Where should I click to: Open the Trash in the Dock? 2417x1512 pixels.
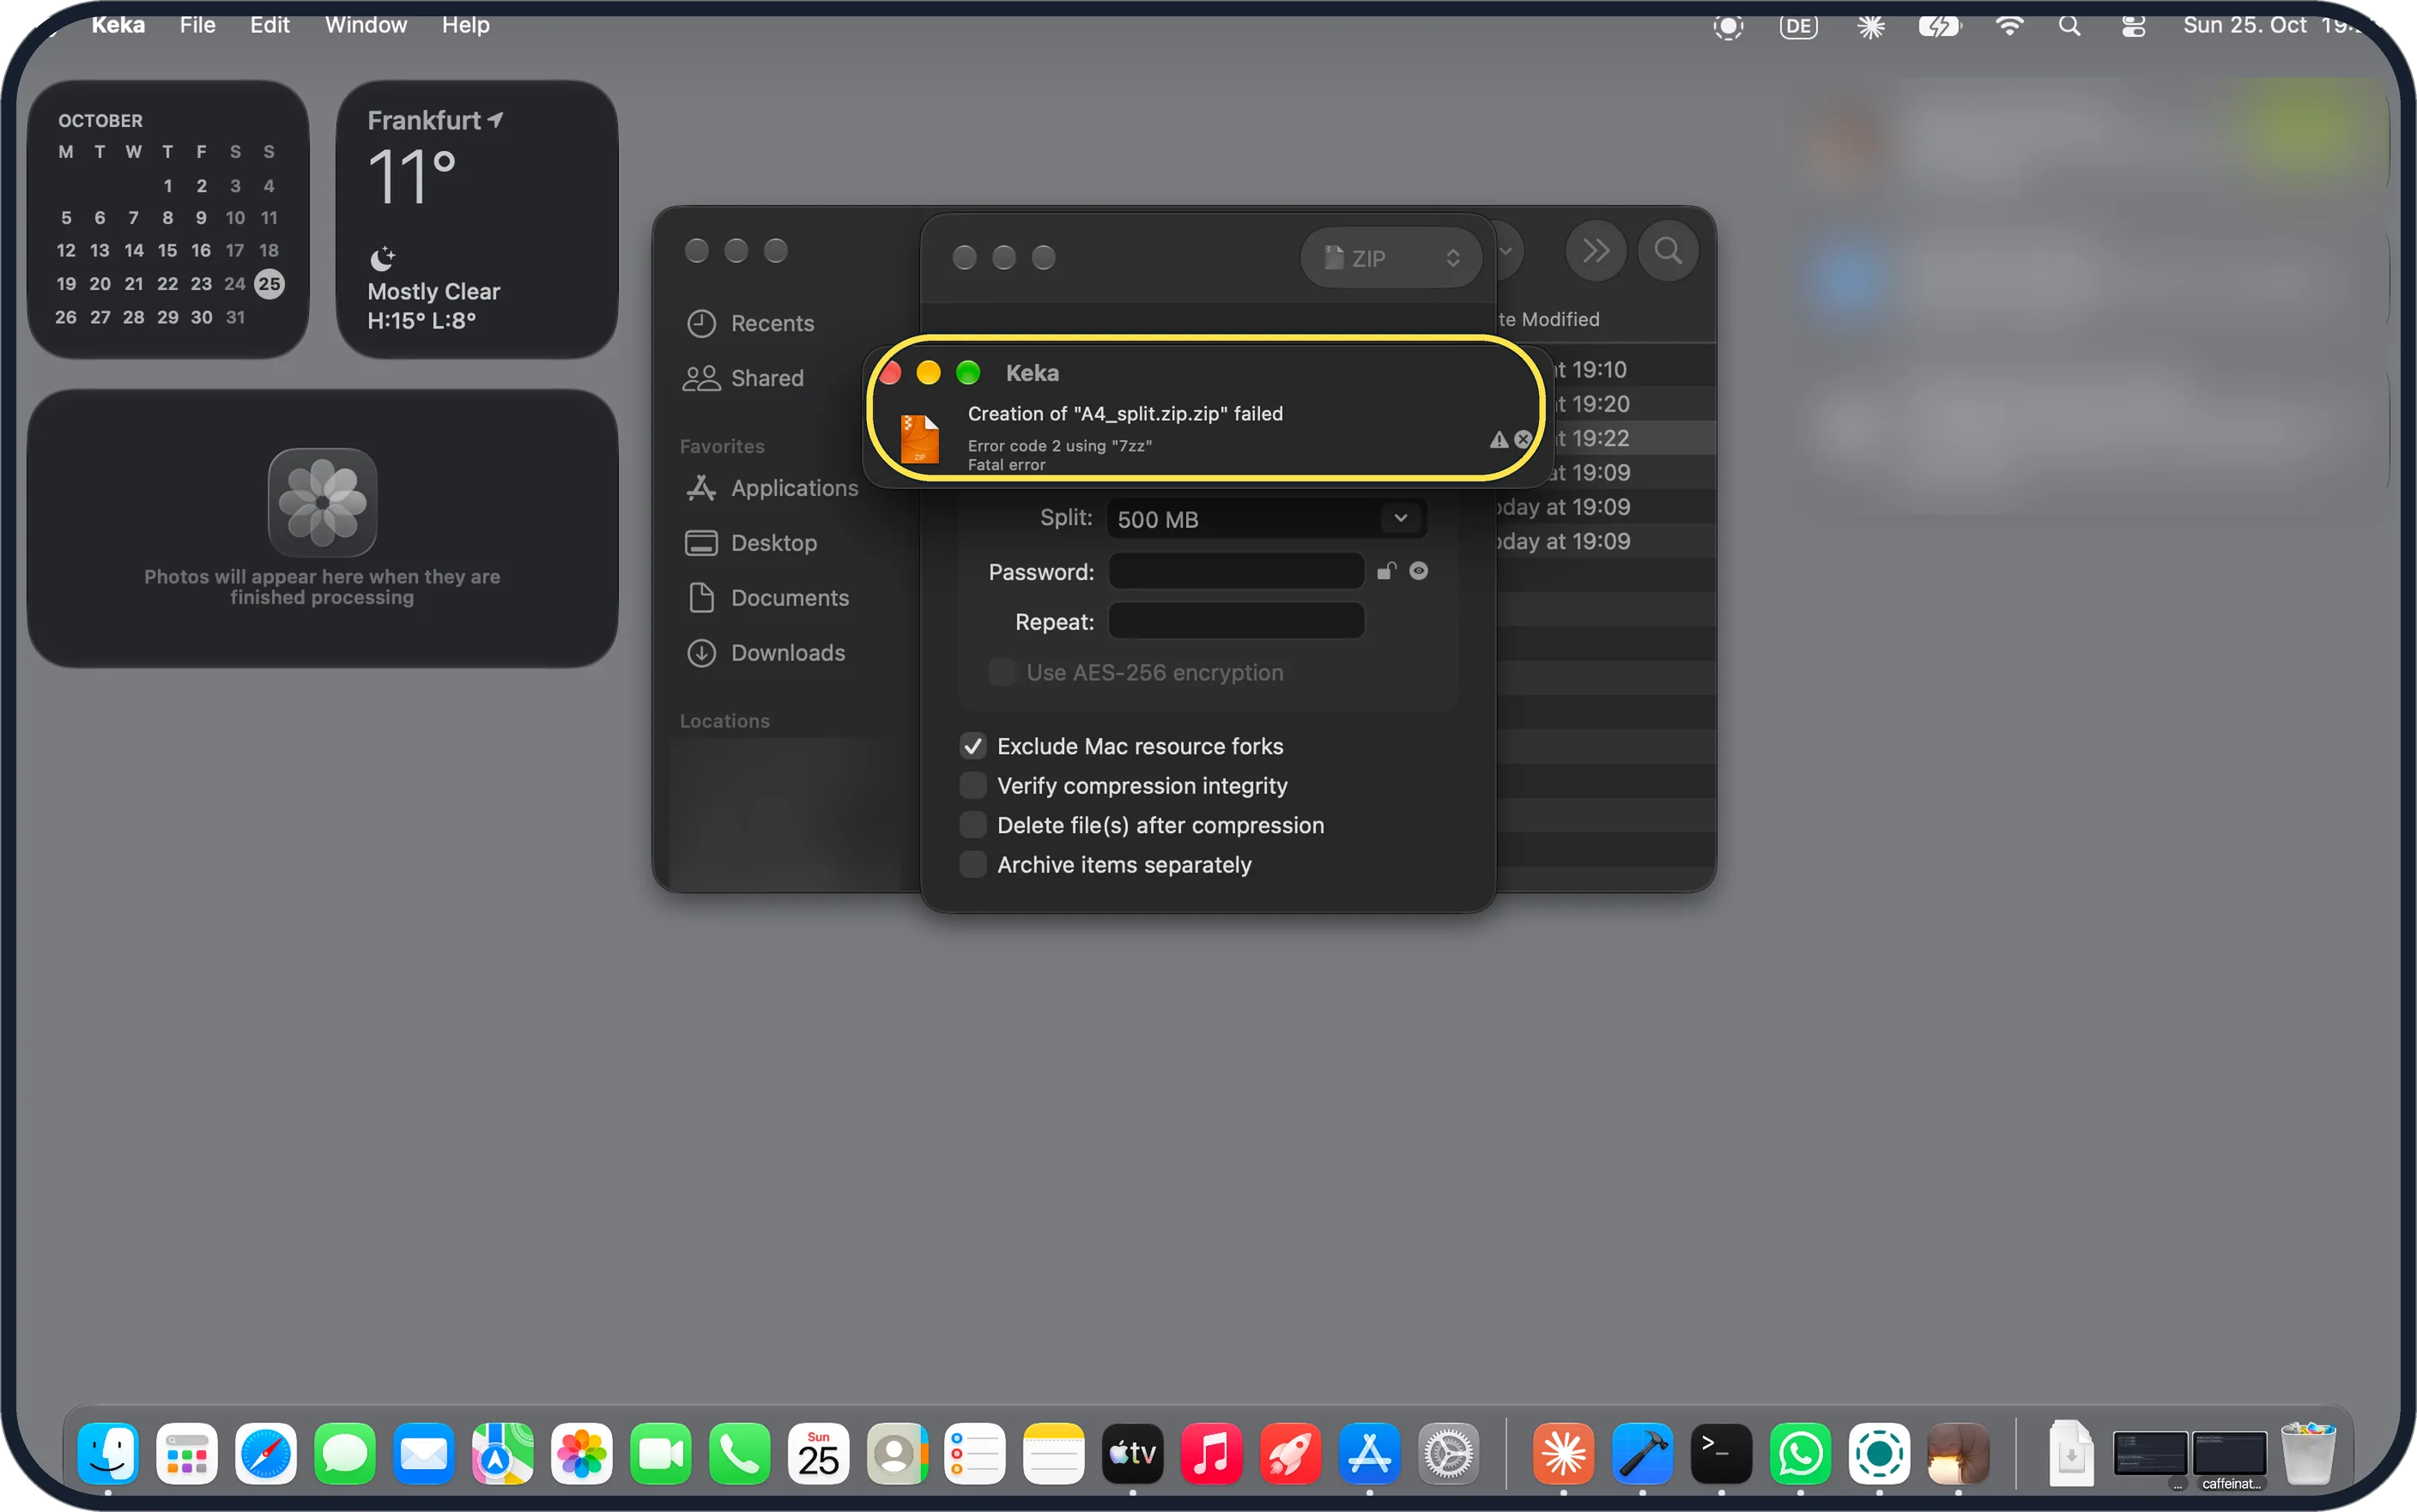coord(2308,1453)
